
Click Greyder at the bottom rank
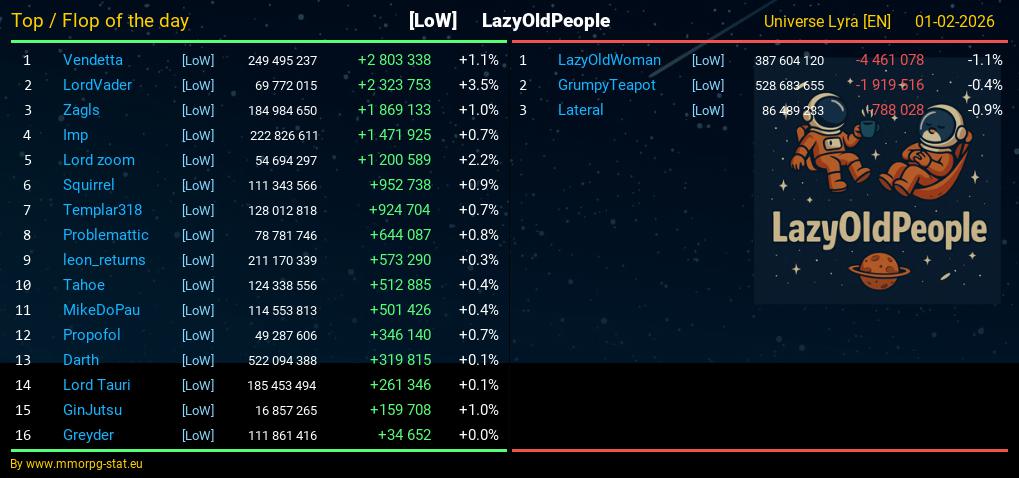coord(88,435)
